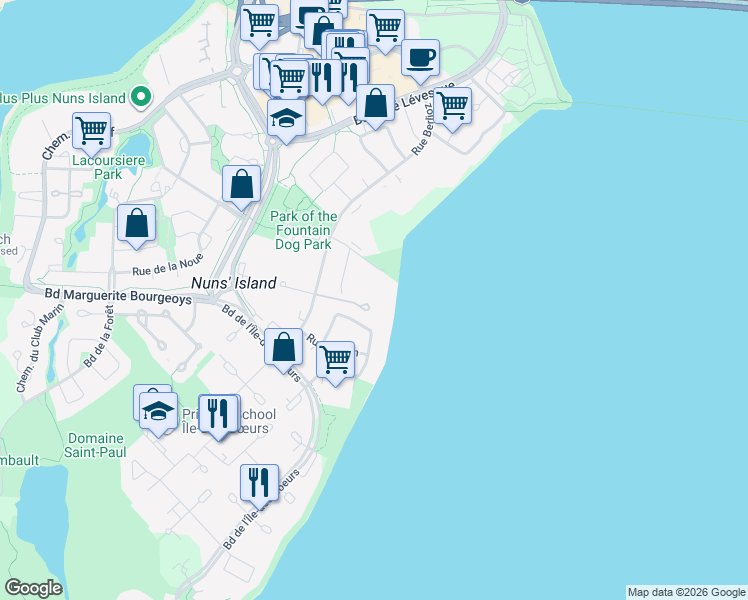
Task: Open the shopping bag marker above Rue de la Noue
Action: [136, 223]
